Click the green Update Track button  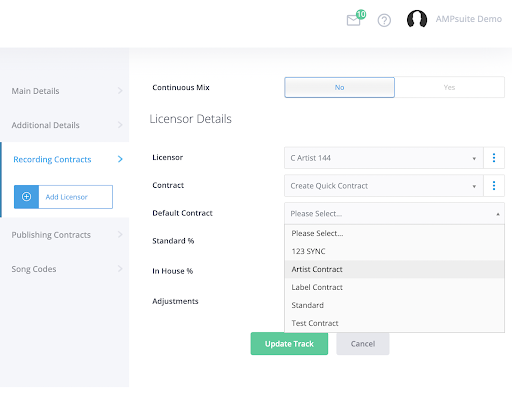289,344
